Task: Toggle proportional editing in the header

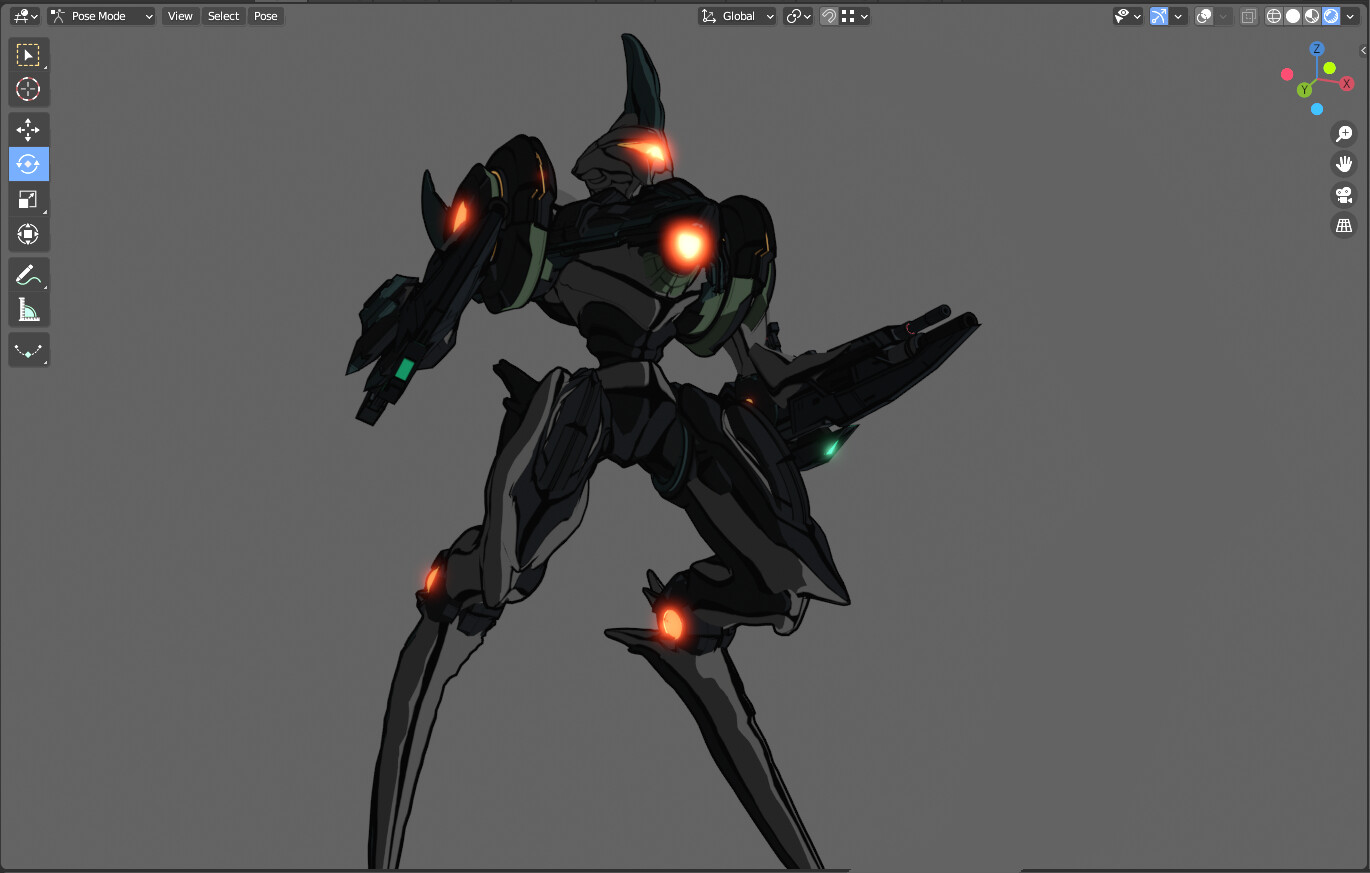Action: click(1203, 16)
